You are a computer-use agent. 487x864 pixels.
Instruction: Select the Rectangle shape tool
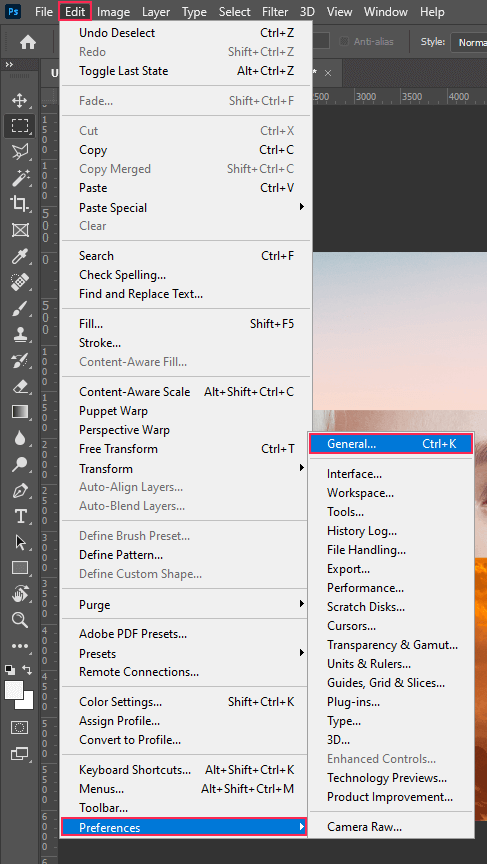(x=20, y=568)
